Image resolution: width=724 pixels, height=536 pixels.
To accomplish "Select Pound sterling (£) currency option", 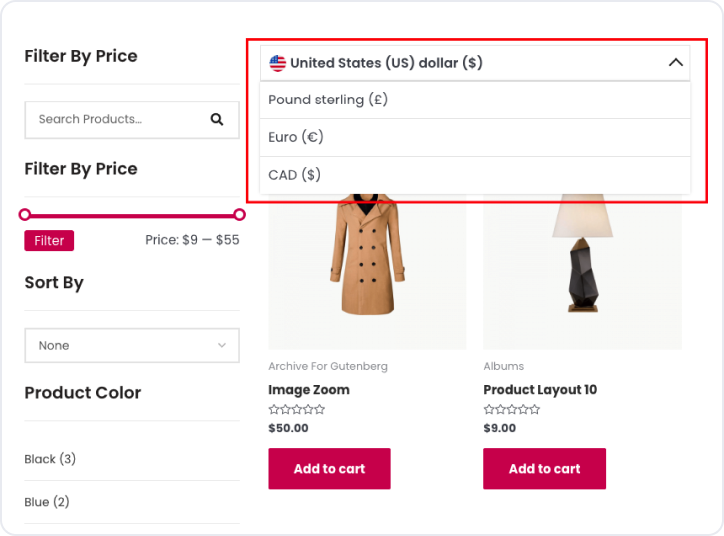I will (328, 100).
